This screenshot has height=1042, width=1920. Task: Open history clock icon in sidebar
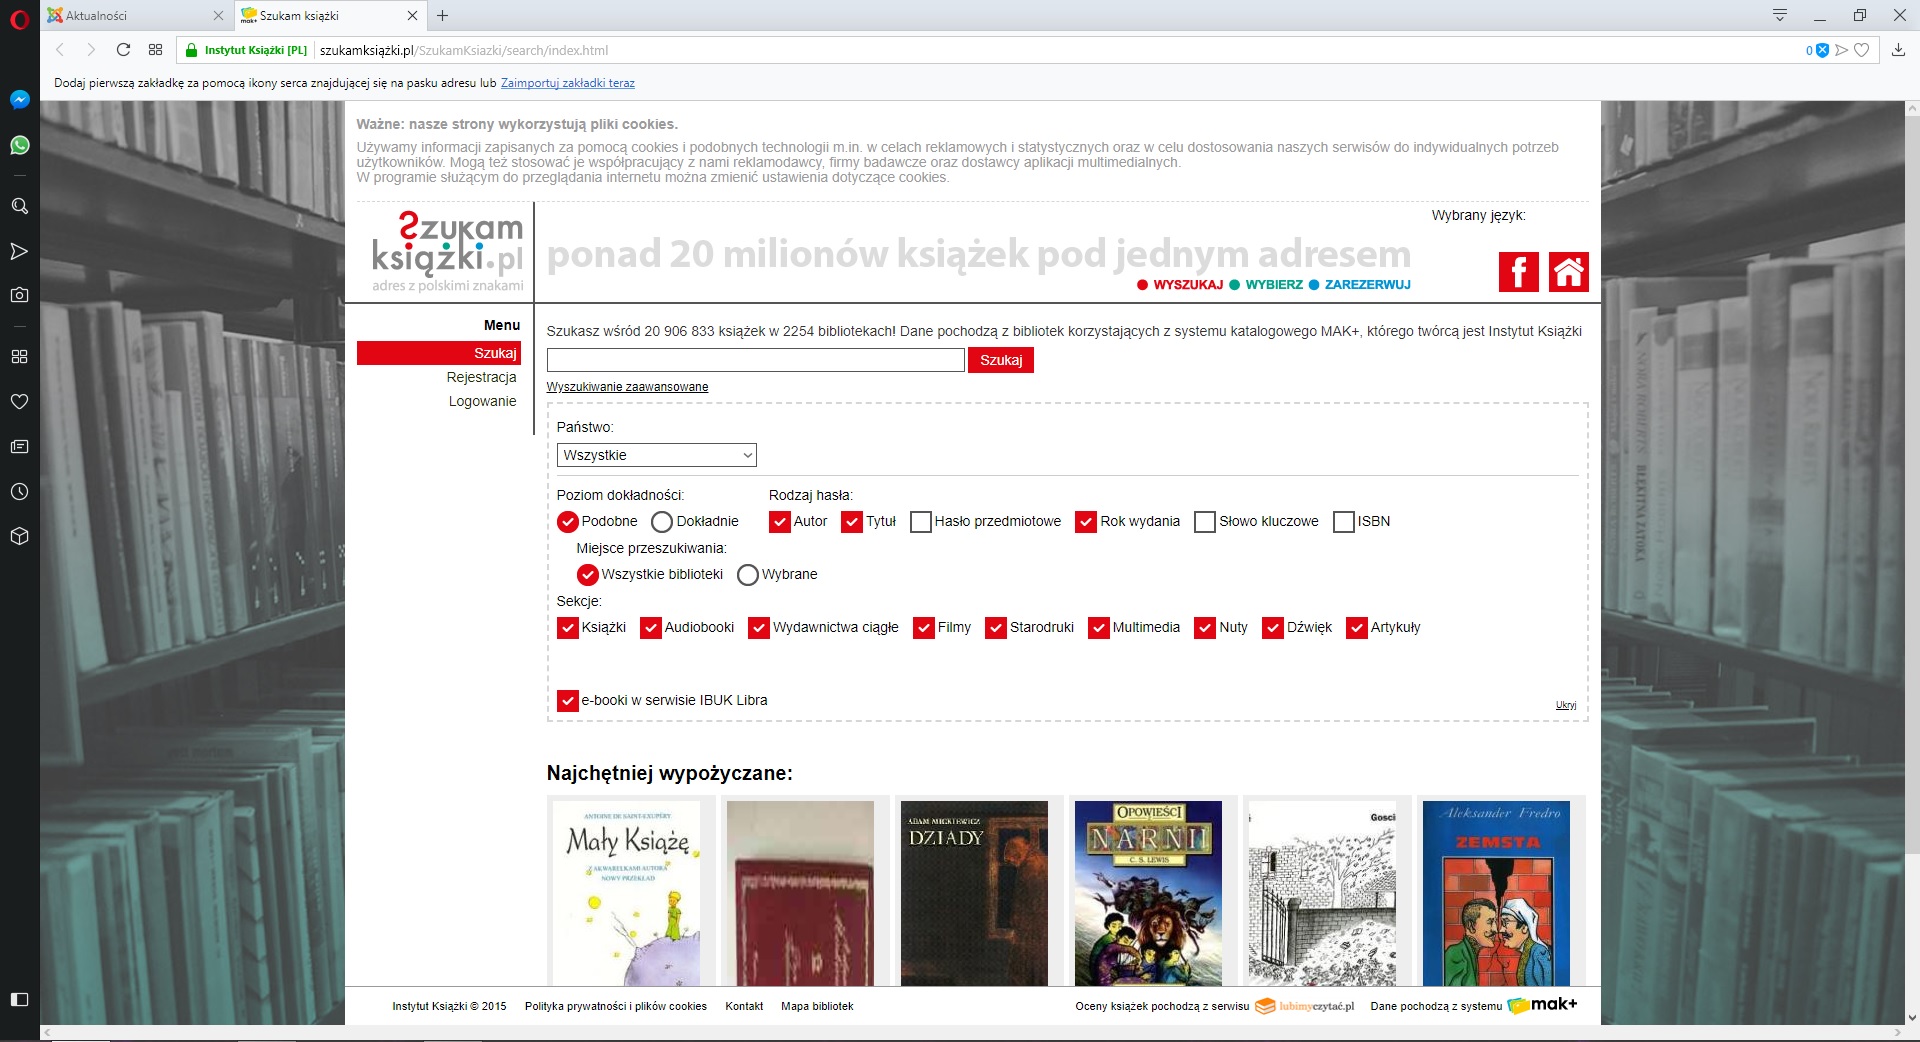click(x=19, y=492)
